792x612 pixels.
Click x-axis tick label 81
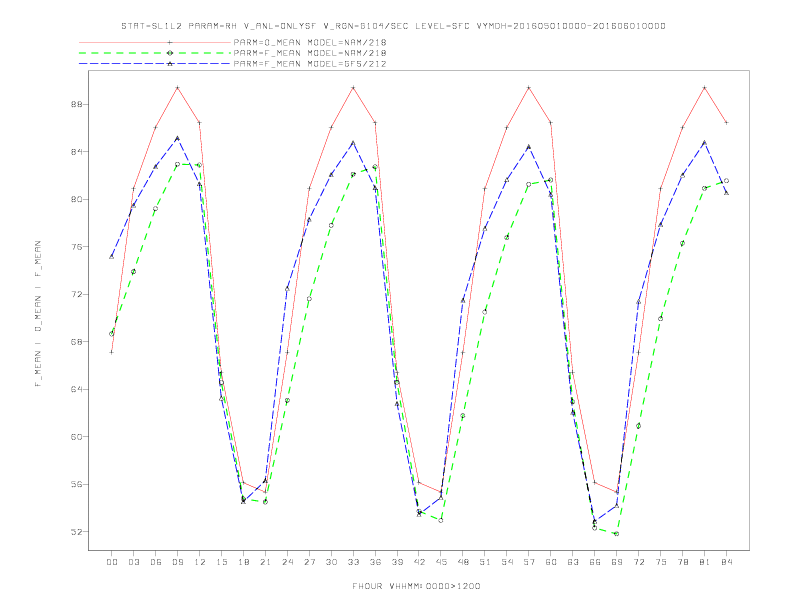(705, 562)
